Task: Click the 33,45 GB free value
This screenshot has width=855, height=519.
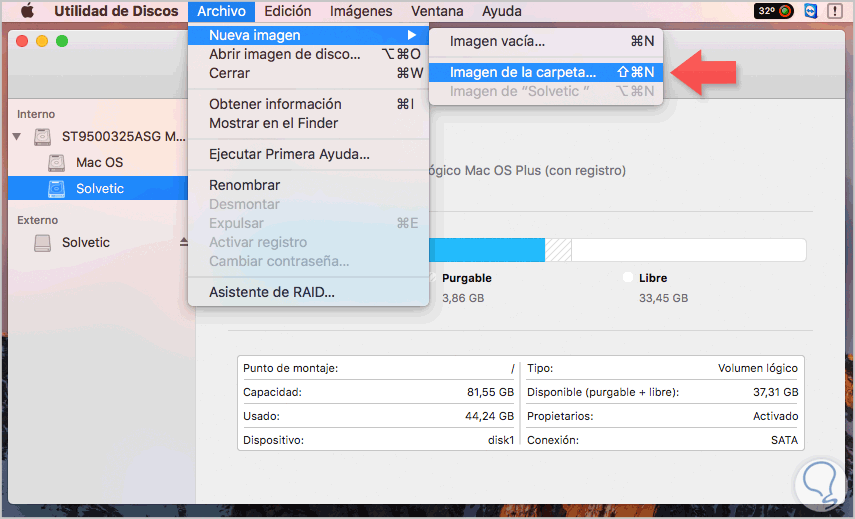Action: (x=664, y=298)
